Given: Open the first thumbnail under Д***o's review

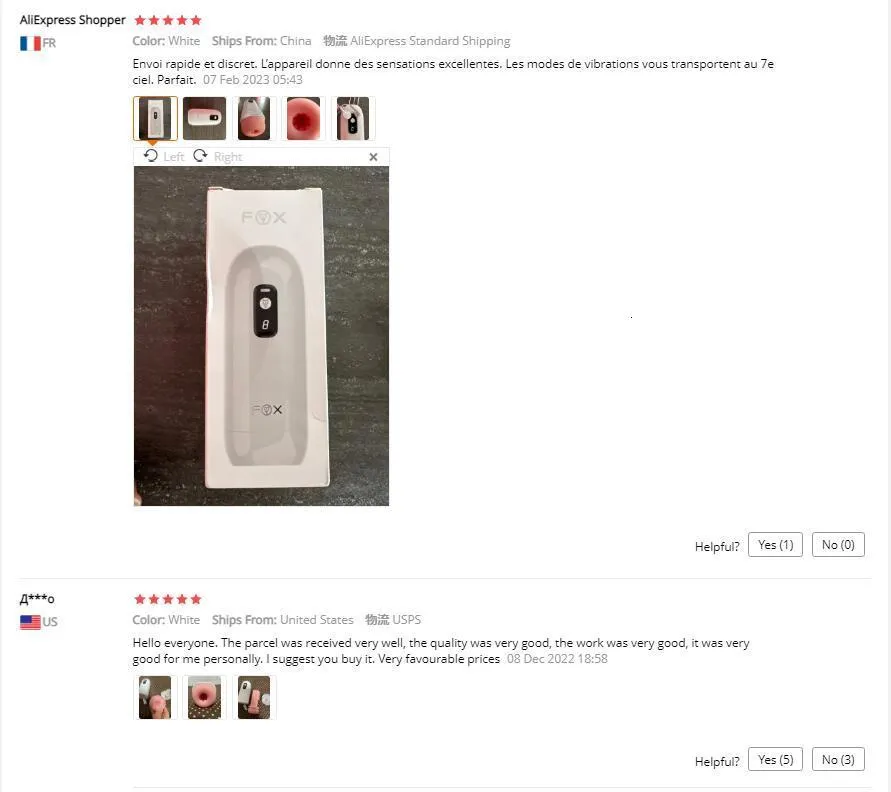Looking at the screenshot, I should click(154, 696).
